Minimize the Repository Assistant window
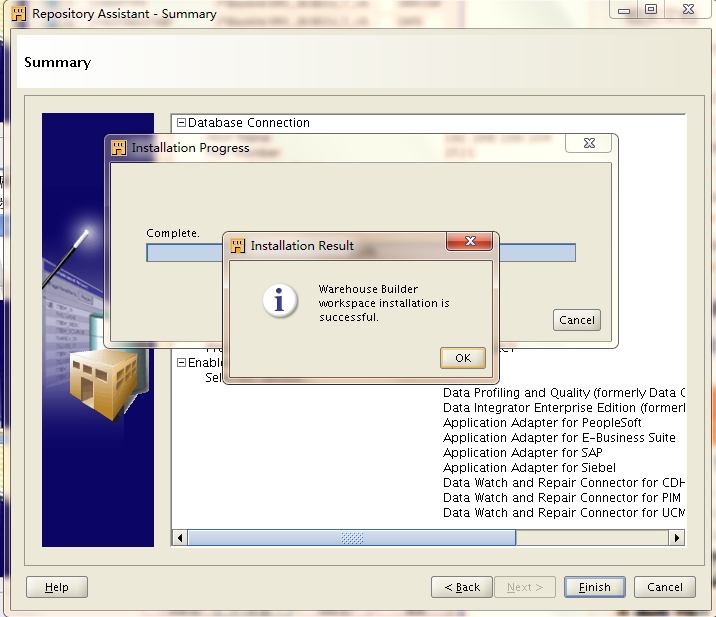 tap(624, 10)
